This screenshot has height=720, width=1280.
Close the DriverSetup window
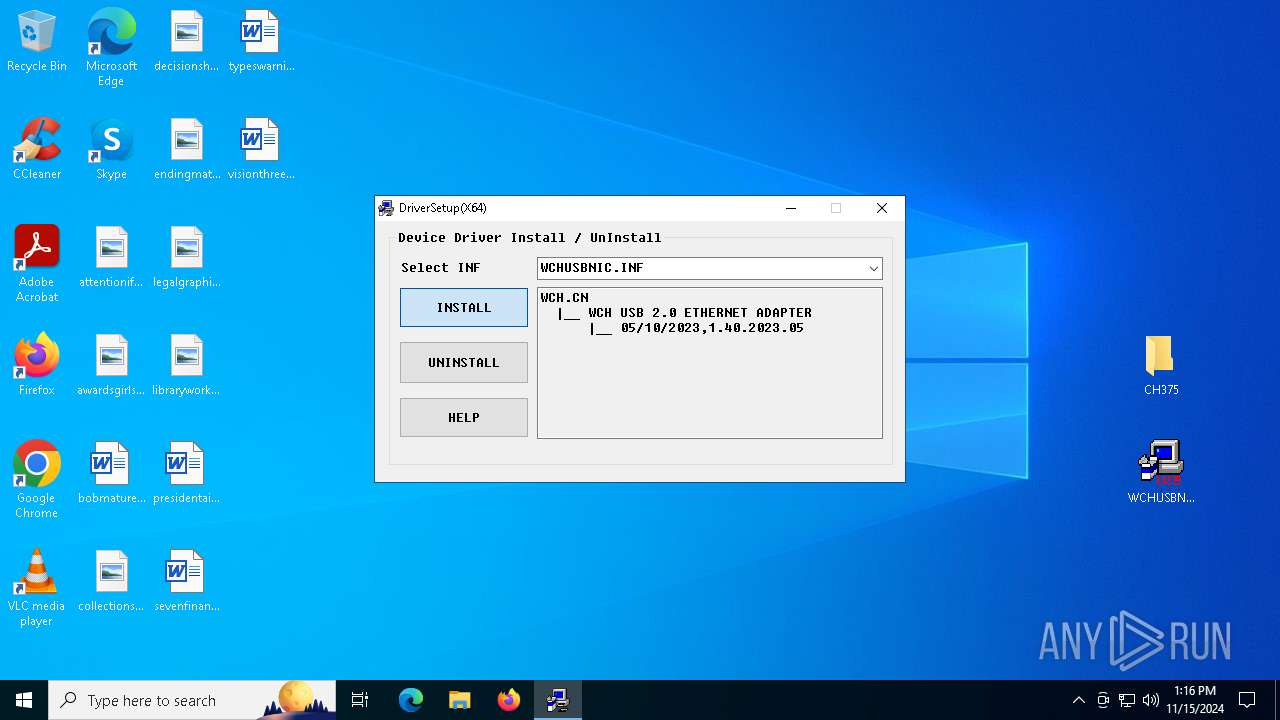pos(881,208)
